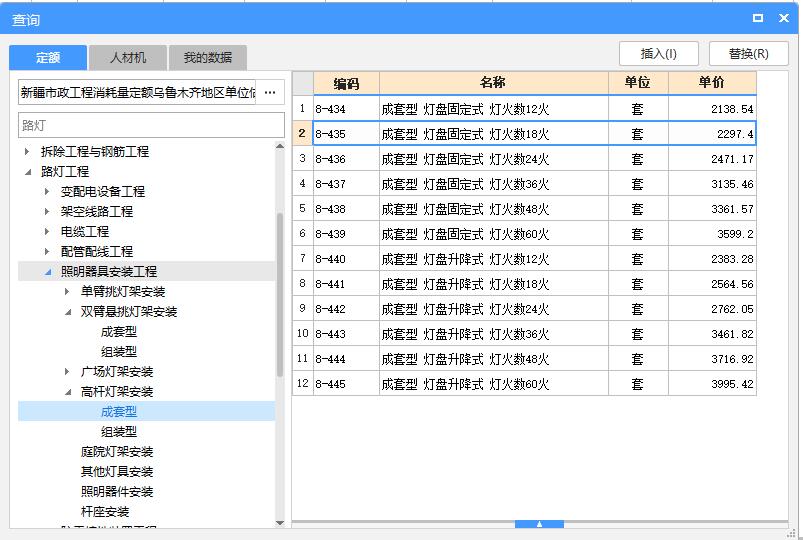Click the bottom panel expand arrow handle
The image size is (803, 540).
pos(539,524)
